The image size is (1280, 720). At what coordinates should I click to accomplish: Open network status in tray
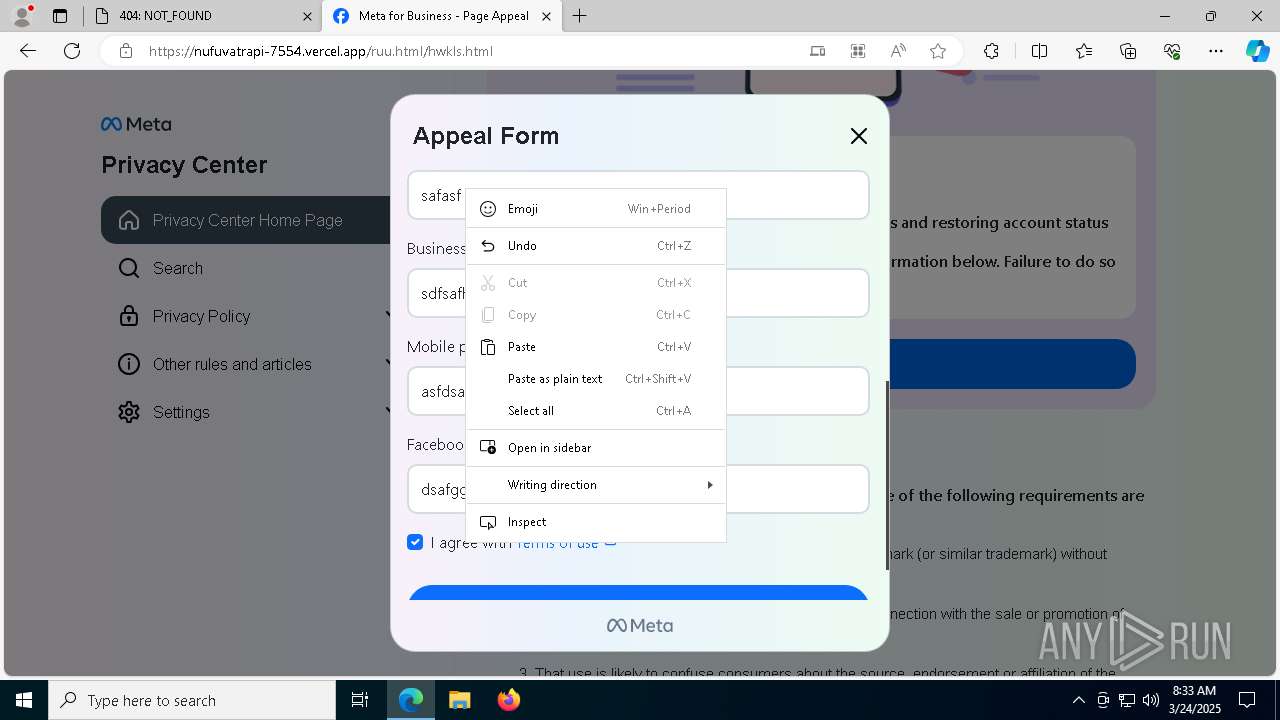[x=1127, y=700]
